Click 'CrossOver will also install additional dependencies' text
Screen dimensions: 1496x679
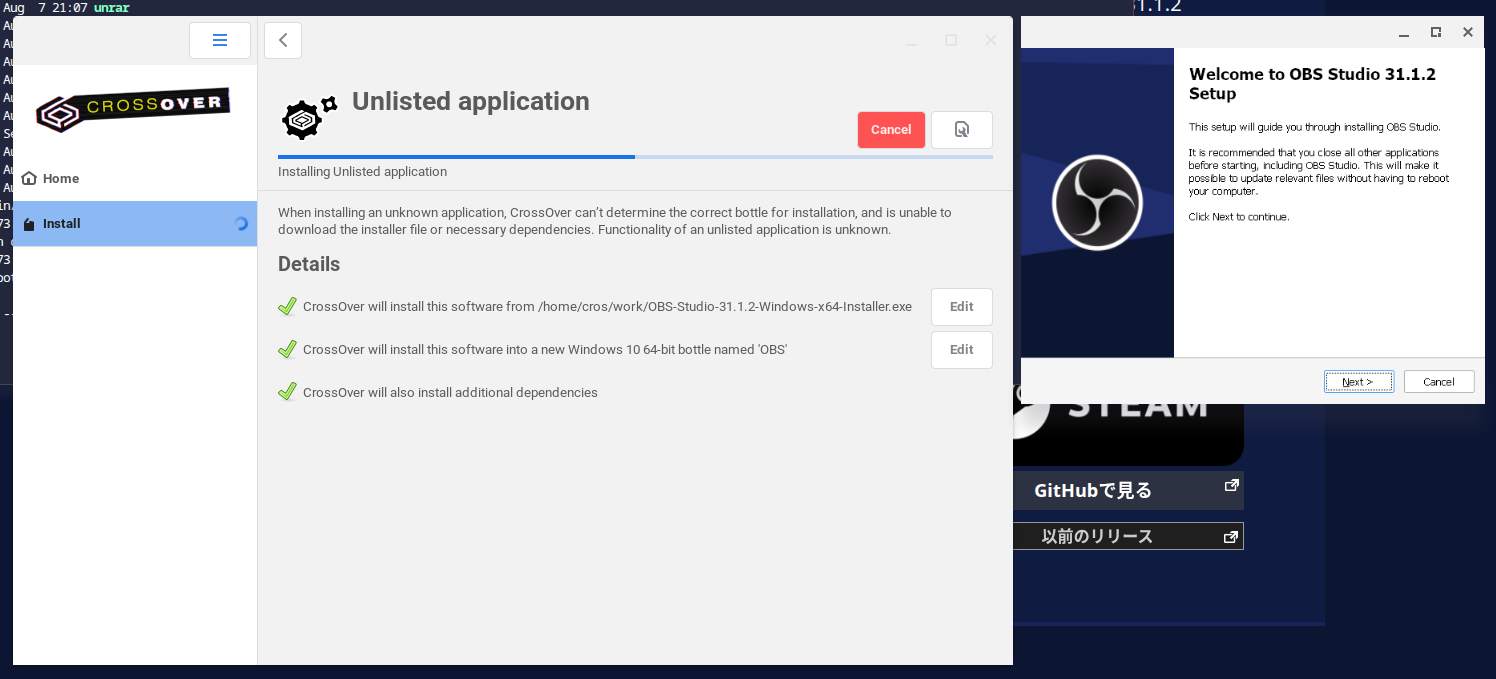click(x=450, y=393)
